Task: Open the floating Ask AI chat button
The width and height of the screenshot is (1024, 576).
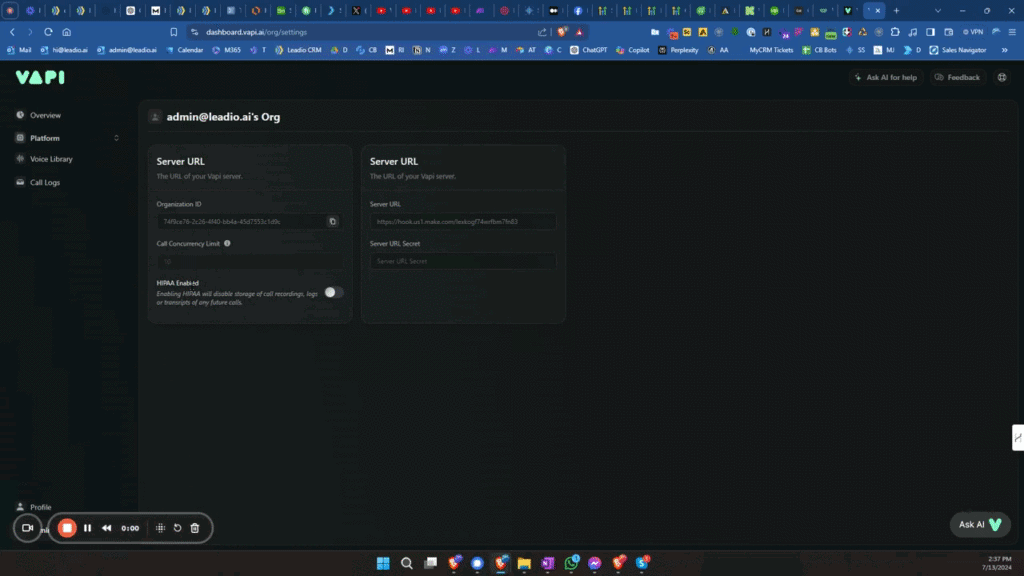Action: [979, 524]
